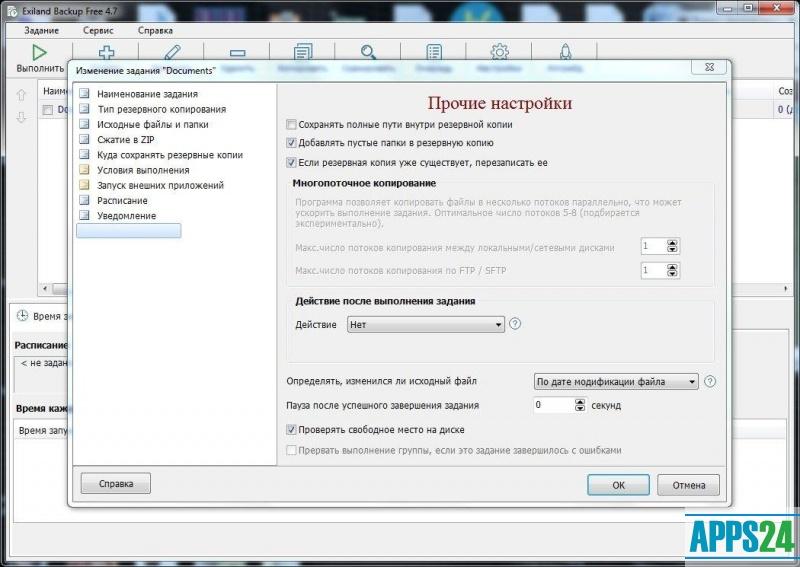800x567 pixels.
Task: Enable 'Сохранять полные пути' checkbox
Action: pos(291,125)
